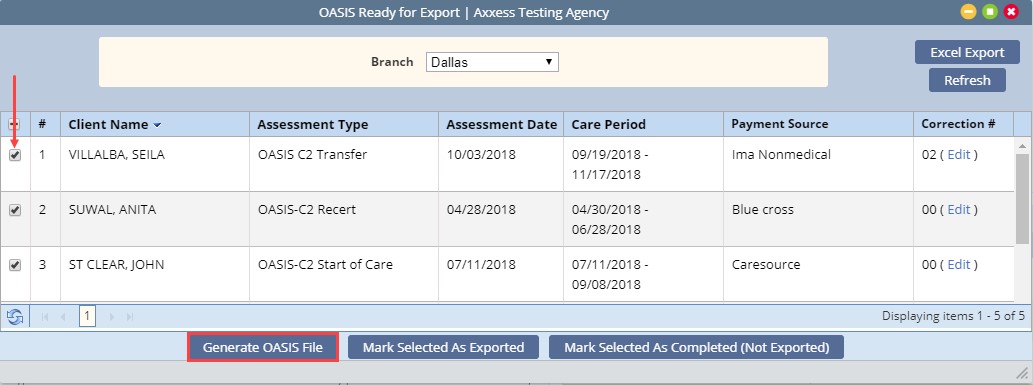Sort by Payment Source column header
The width and height of the screenshot is (1033, 385).
coord(779,124)
